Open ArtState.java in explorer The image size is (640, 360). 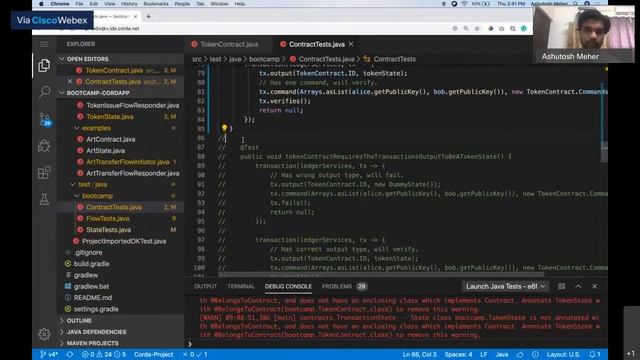[105, 151]
